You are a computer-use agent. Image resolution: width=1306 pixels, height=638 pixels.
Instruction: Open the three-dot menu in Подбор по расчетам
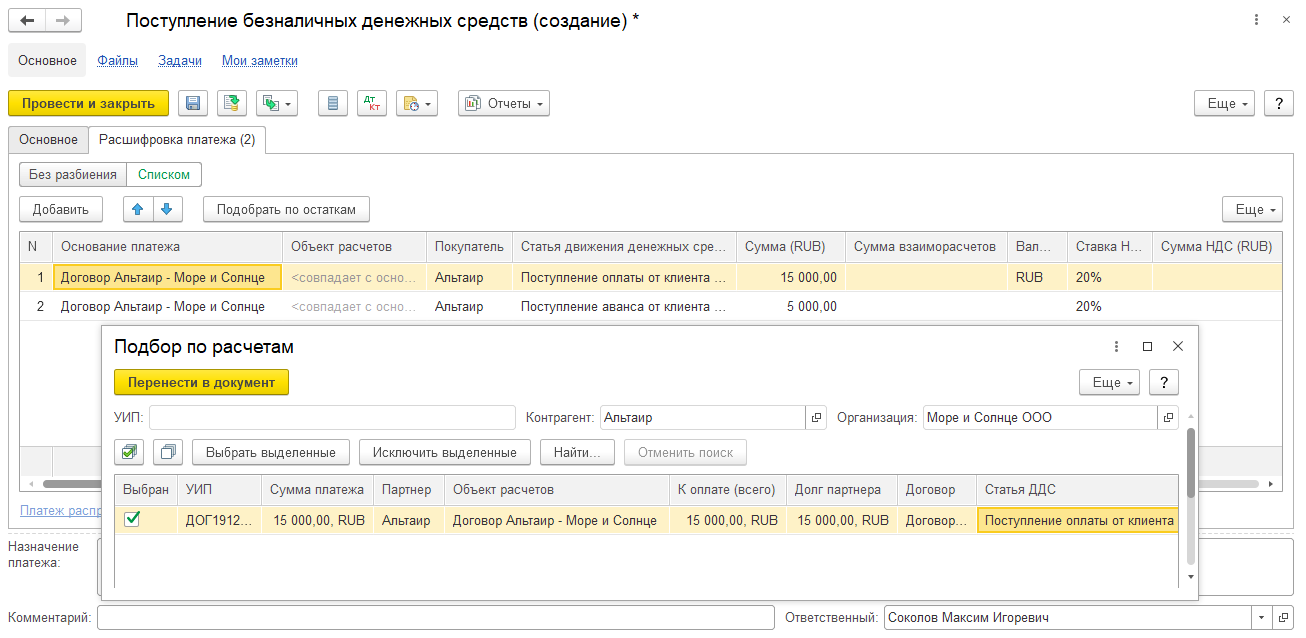[1116, 346]
